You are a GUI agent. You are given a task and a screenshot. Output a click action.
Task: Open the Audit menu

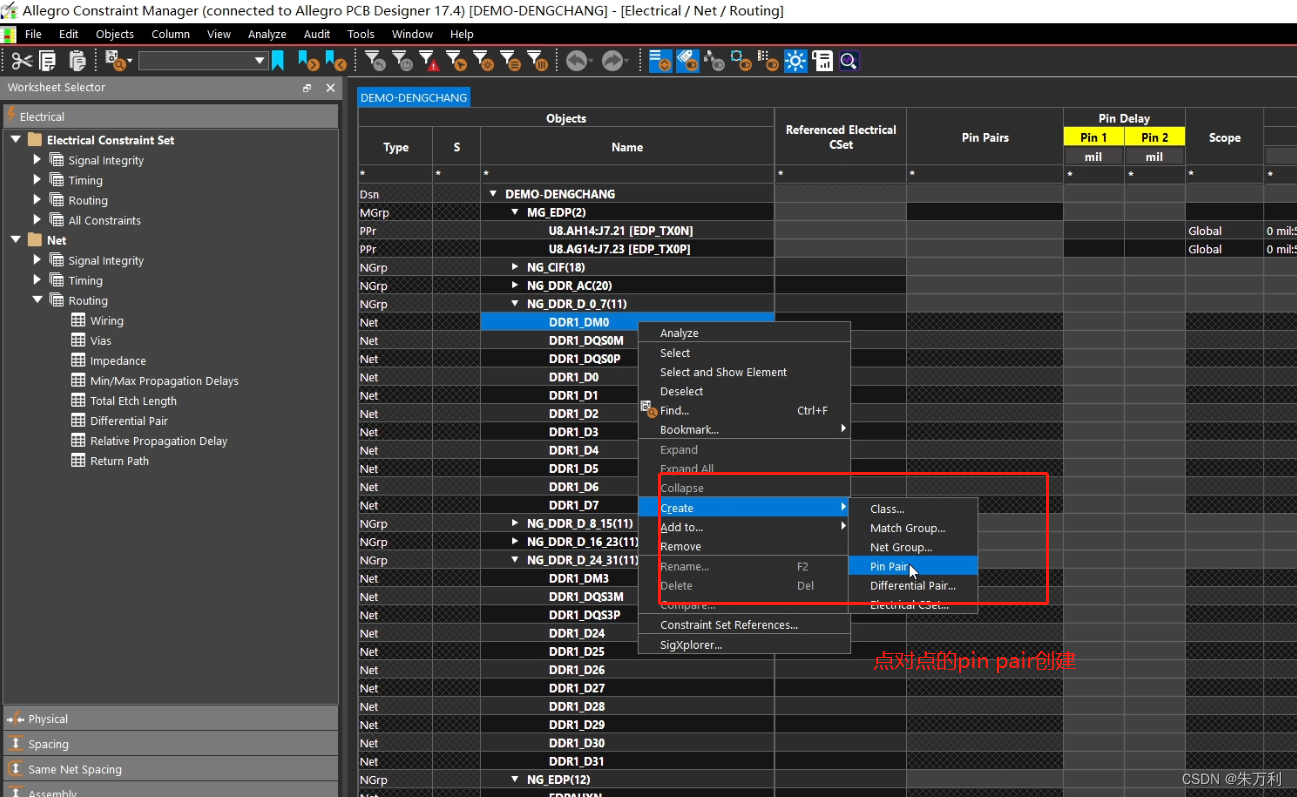coord(317,34)
